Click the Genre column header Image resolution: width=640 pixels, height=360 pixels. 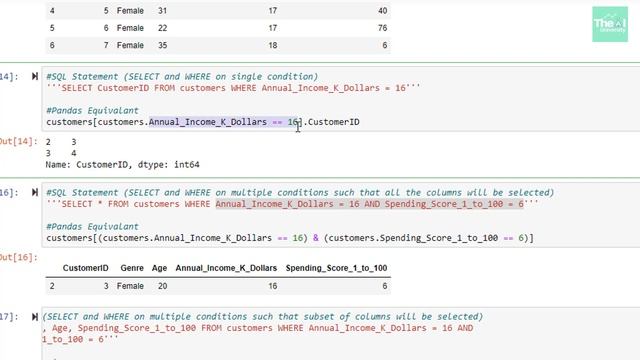coord(132,268)
